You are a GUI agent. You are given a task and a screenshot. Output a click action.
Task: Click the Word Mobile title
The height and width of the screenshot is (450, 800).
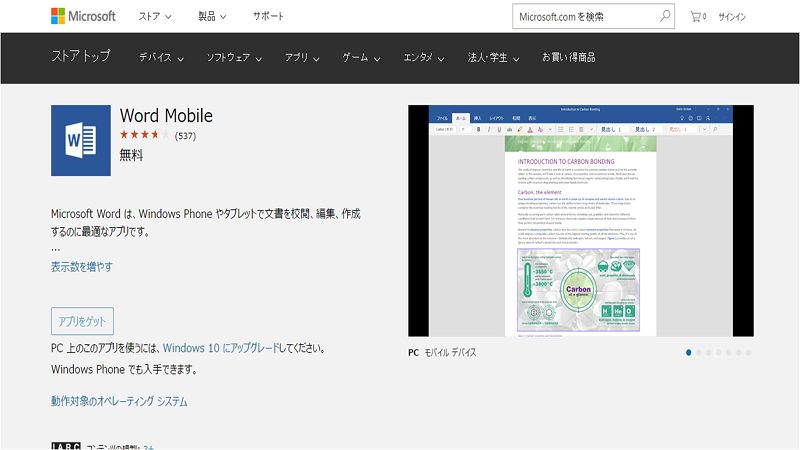point(166,116)
